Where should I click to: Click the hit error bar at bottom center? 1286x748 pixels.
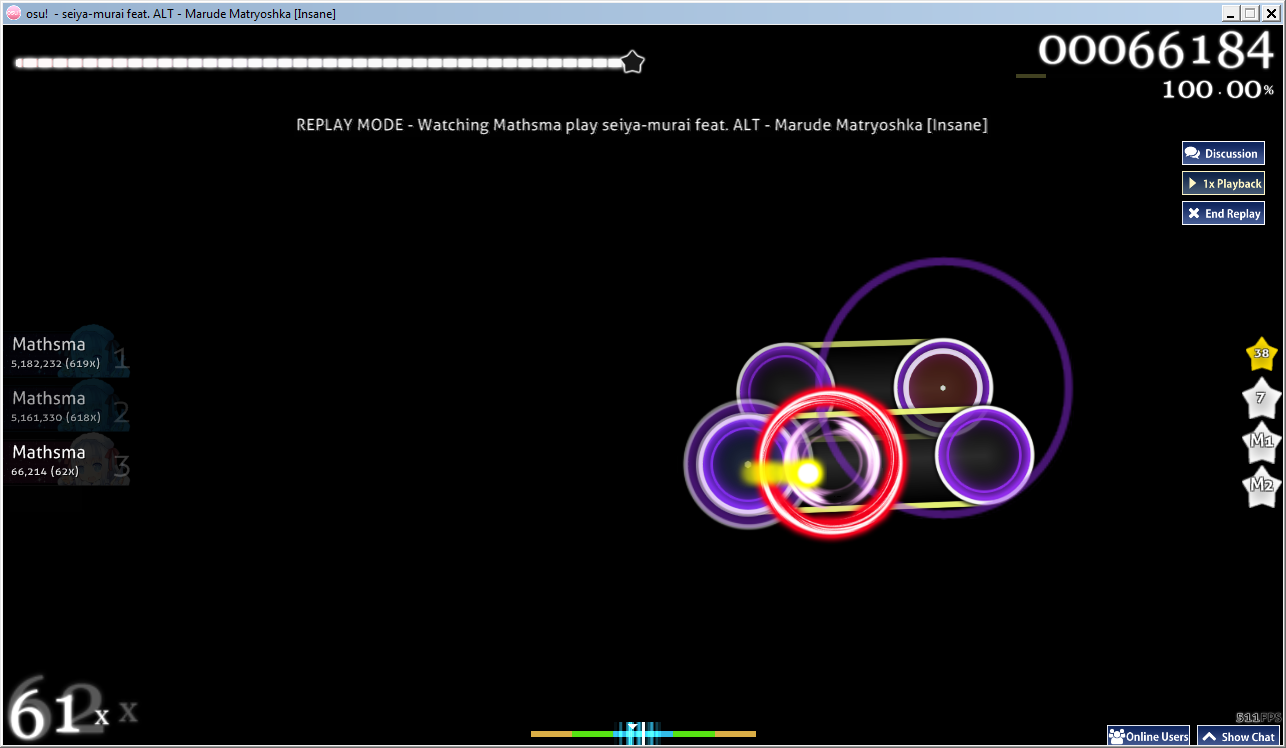pos(643,734)
